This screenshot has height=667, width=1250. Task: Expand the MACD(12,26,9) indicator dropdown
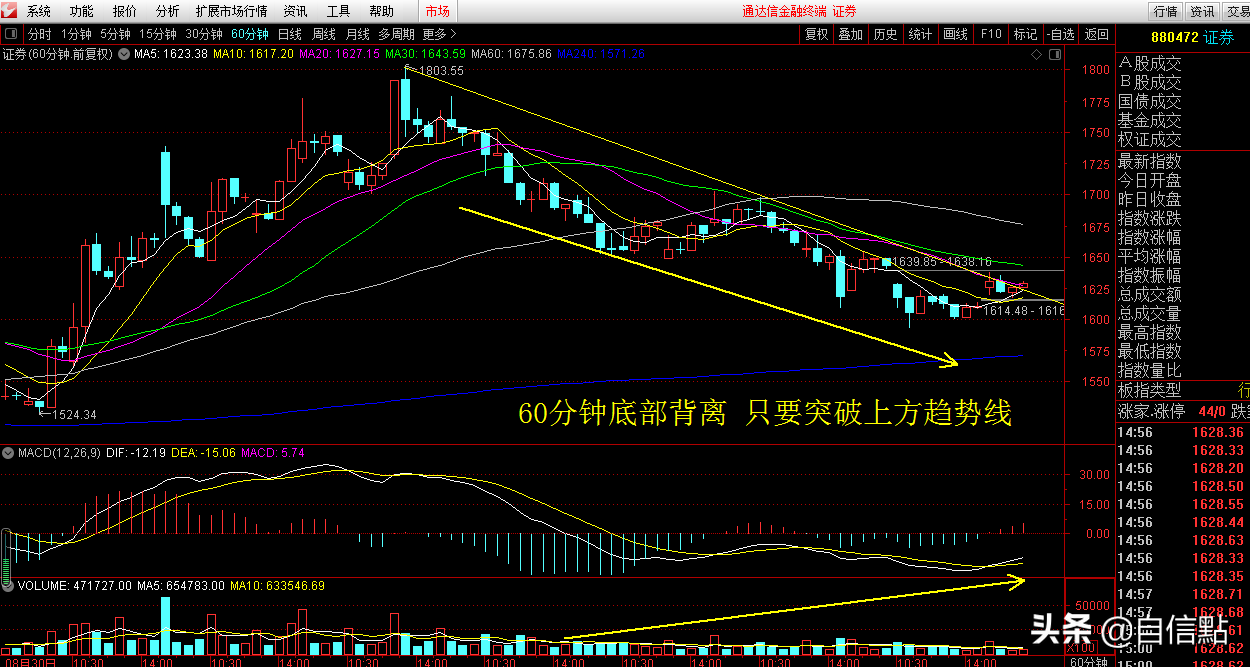[9, 453]
